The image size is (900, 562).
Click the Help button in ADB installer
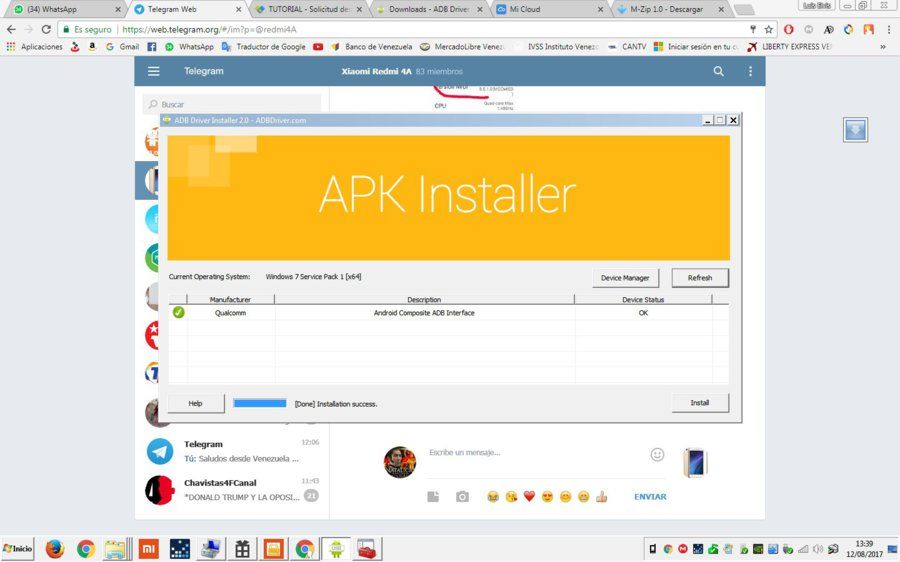pyautogui.click(x=195, y=404)
